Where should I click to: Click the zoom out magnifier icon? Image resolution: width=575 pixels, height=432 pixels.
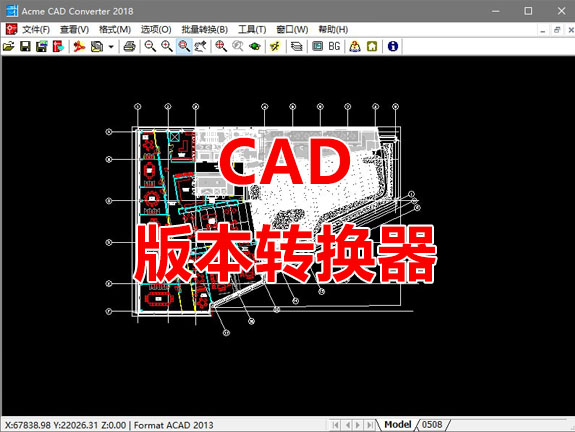[x=150, y=46]
